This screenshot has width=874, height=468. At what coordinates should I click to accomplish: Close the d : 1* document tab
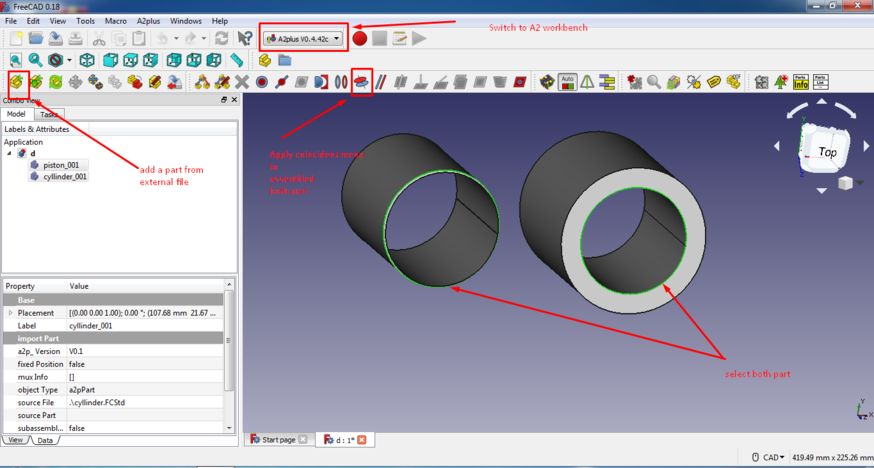(361, 440)
